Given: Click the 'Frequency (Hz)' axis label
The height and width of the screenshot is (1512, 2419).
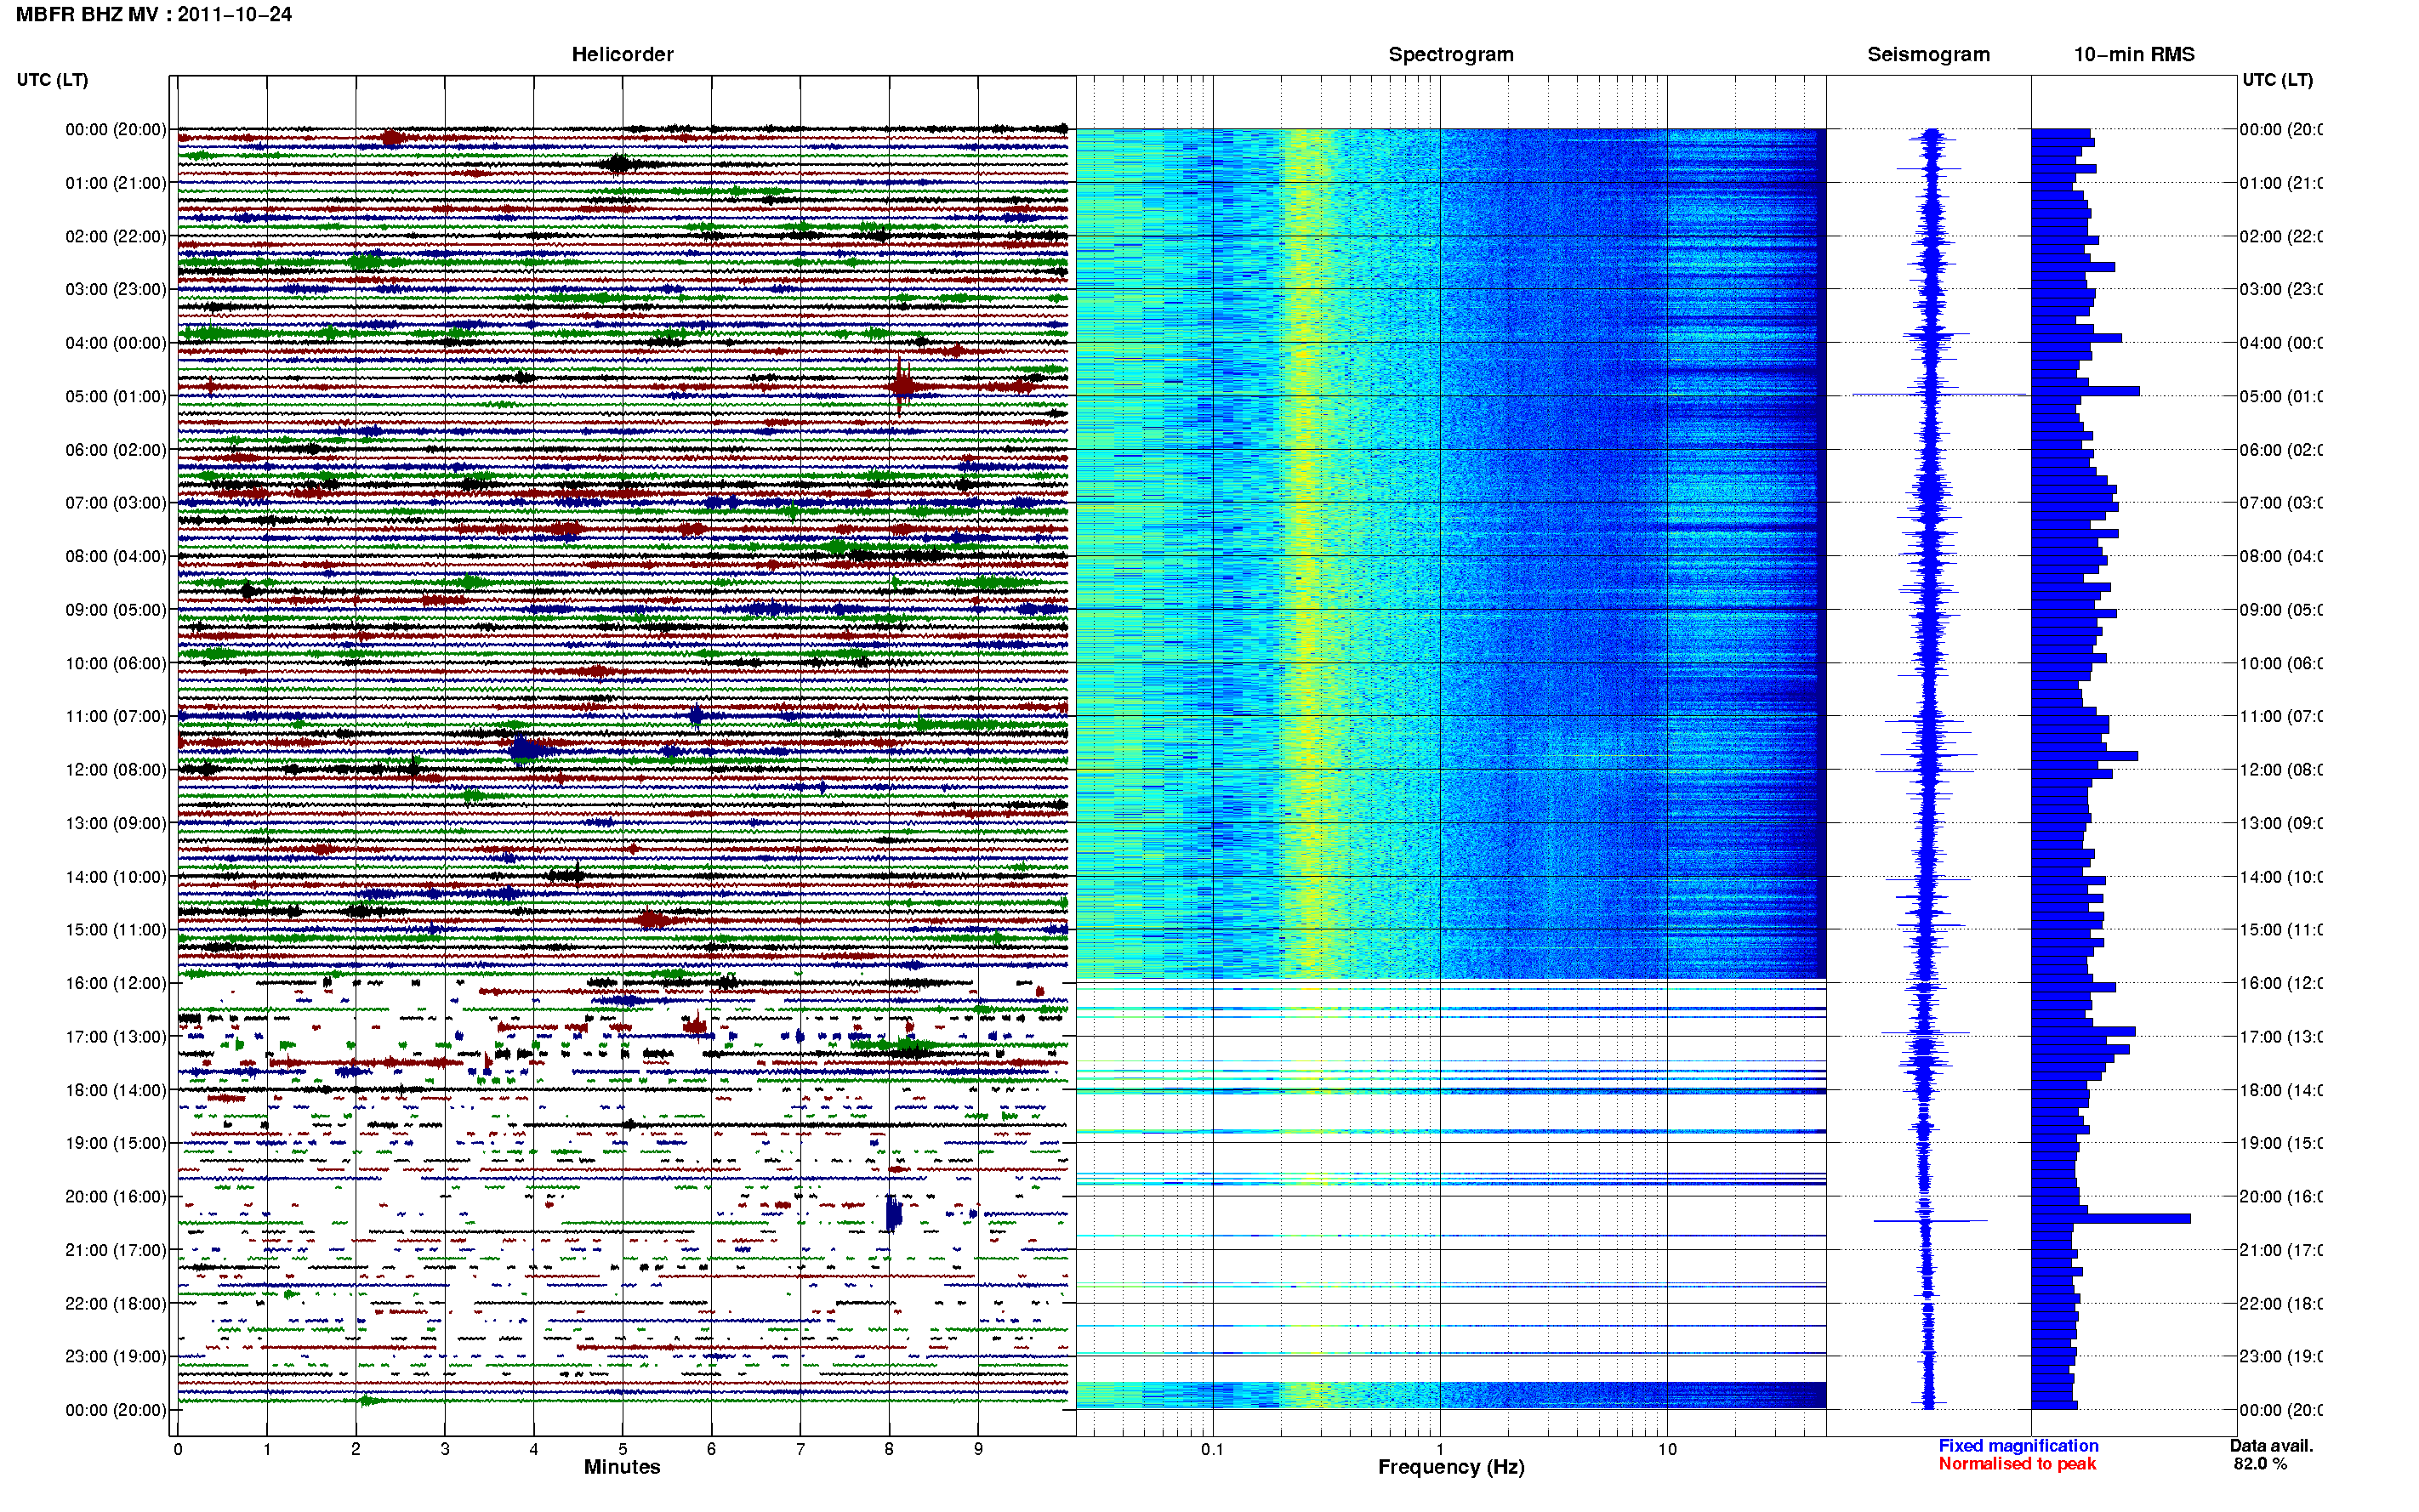Looking at the screenshot, I should pos(1451,1467).
